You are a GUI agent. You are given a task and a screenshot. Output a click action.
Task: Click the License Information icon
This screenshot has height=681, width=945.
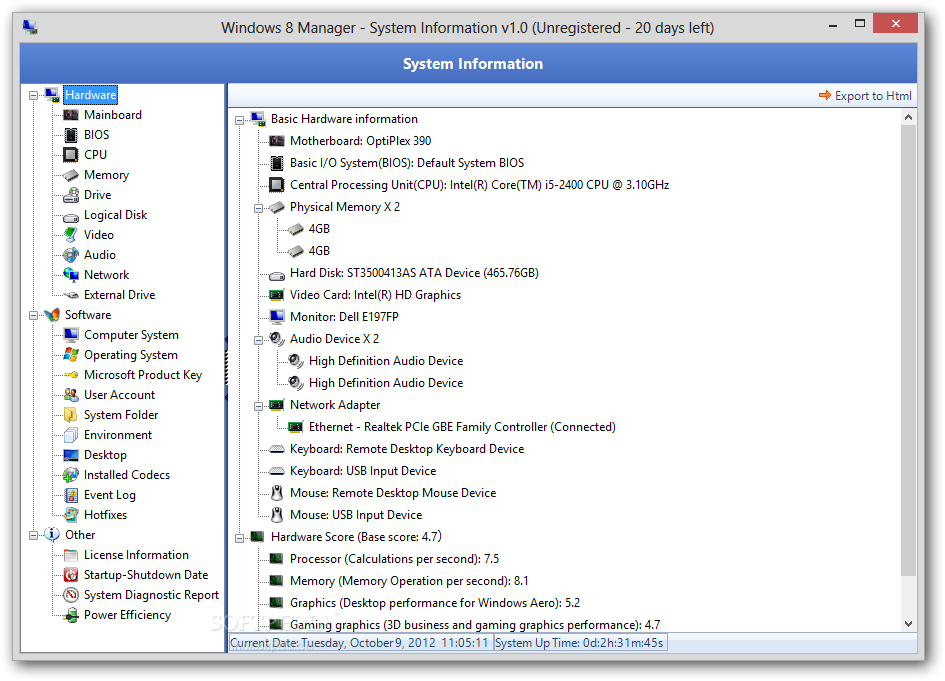pos(71,555)
